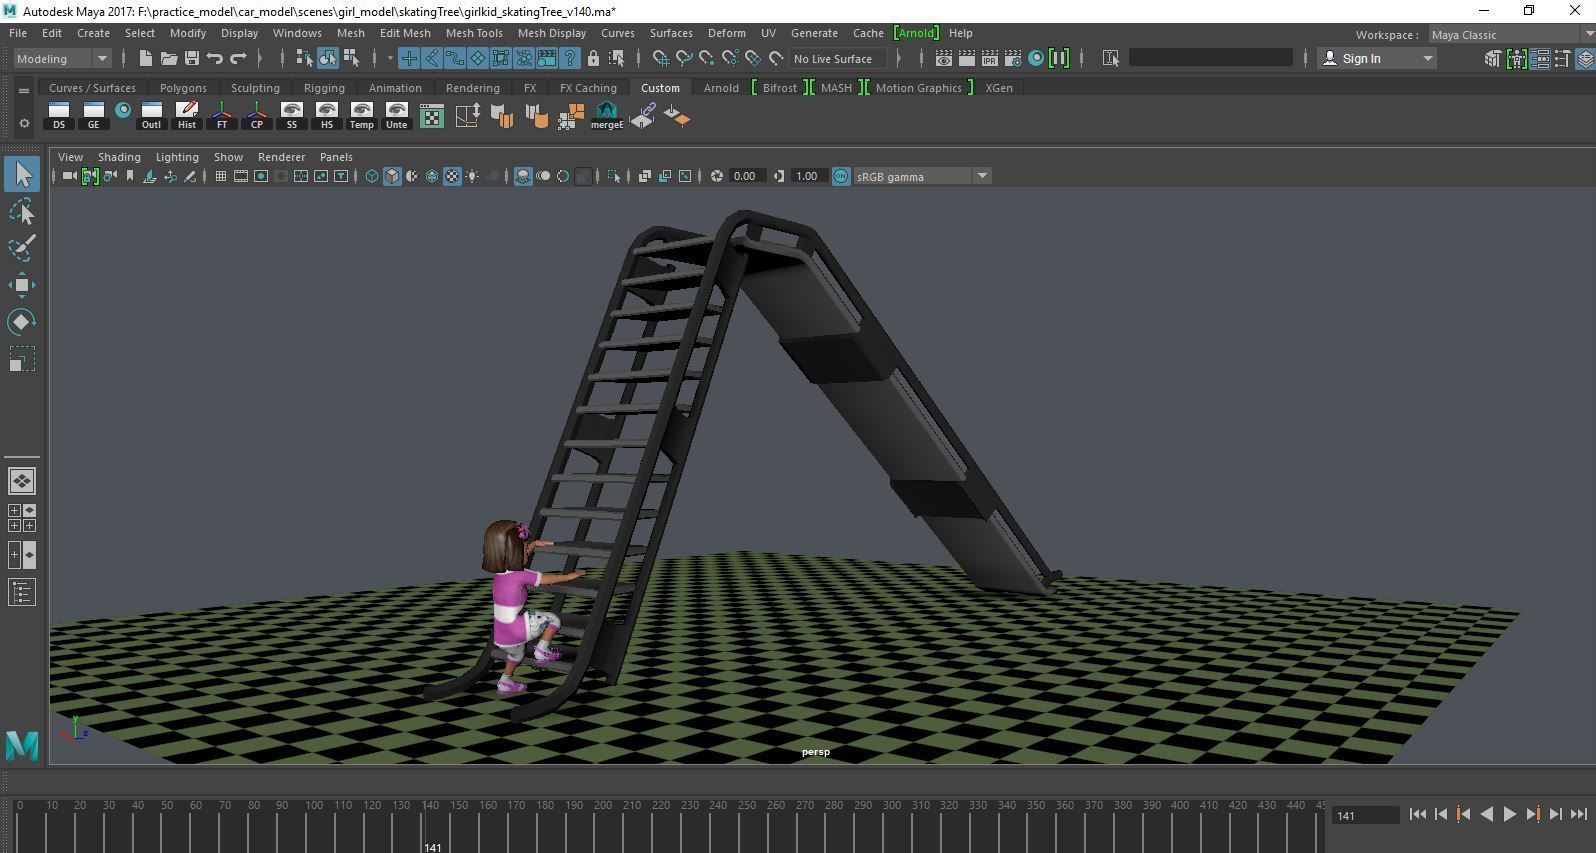Click the Select tool arrow in toolbox
1596x853 pixels.
click(22, 175)
